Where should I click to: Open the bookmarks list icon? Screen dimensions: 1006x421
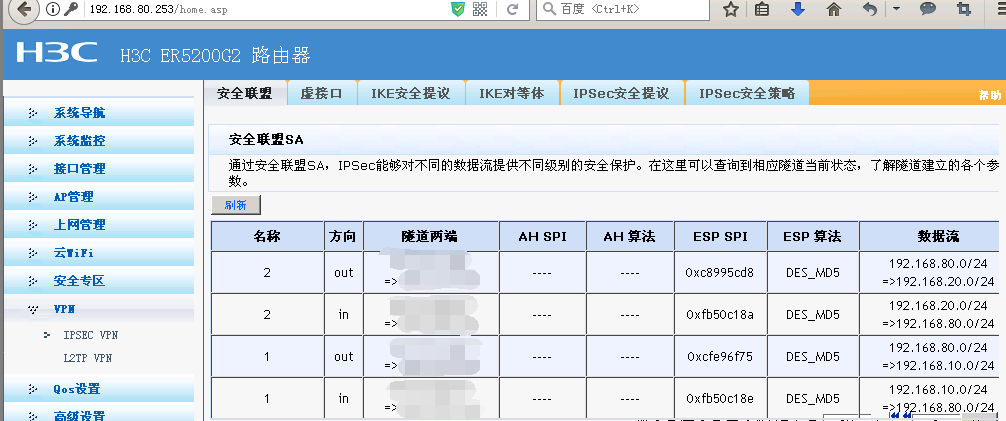click(762, 9)
